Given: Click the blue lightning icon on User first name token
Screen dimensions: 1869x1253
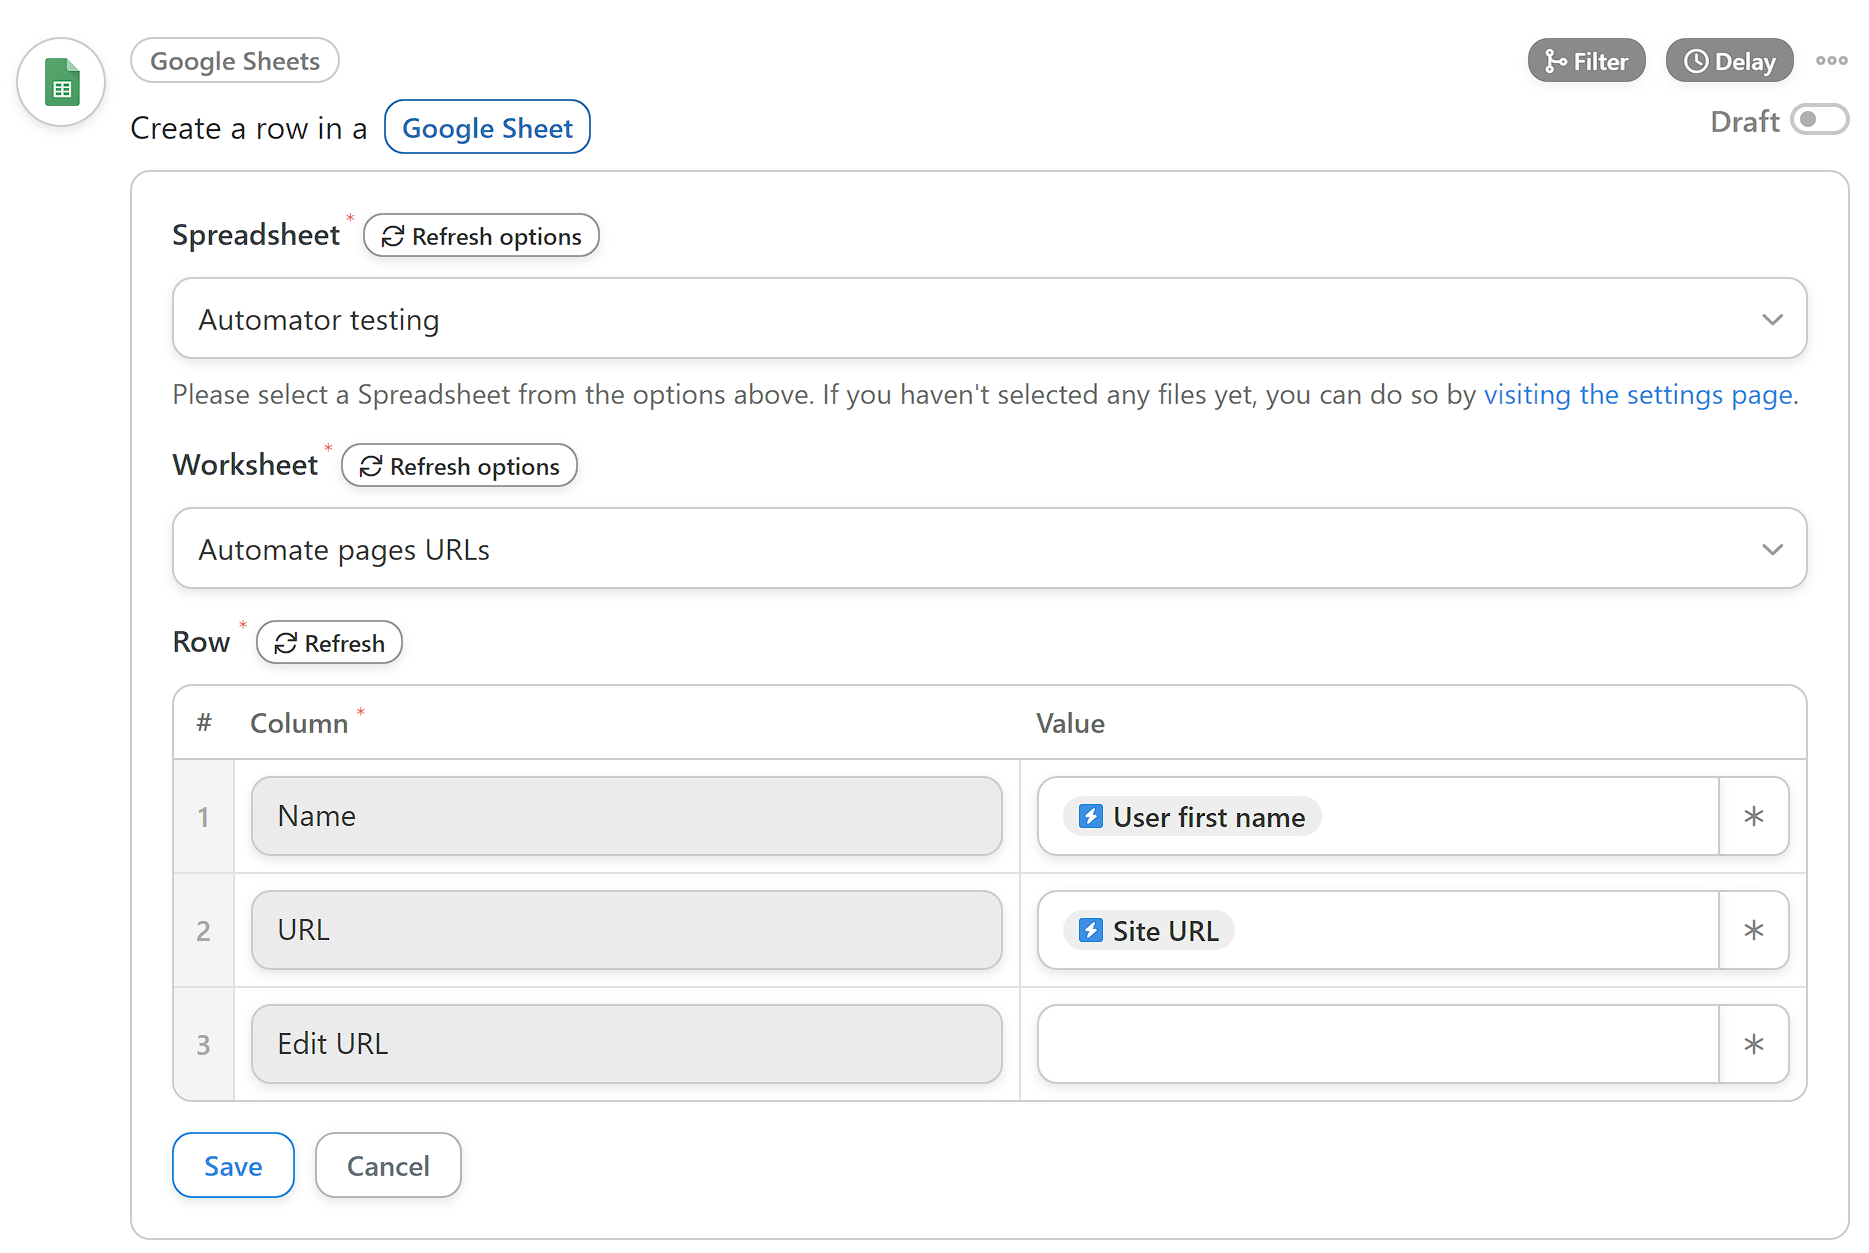Looking at the screenshot, I should 1090,817.
